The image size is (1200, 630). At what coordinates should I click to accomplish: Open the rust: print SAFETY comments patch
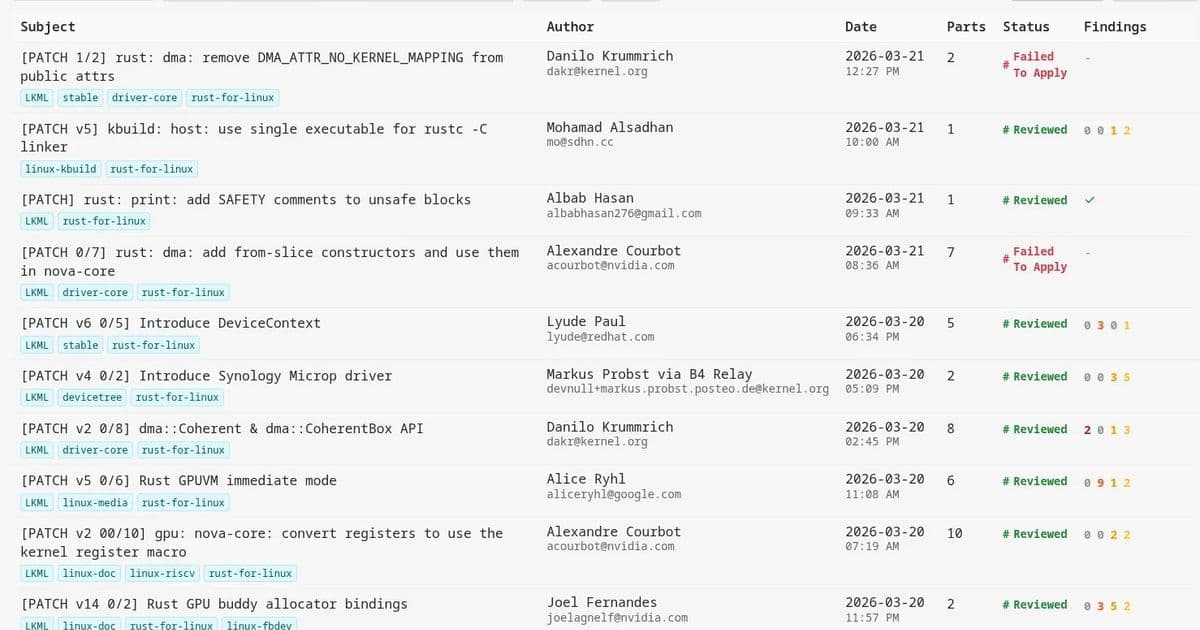pyautogui.click(x=245, y=199)
